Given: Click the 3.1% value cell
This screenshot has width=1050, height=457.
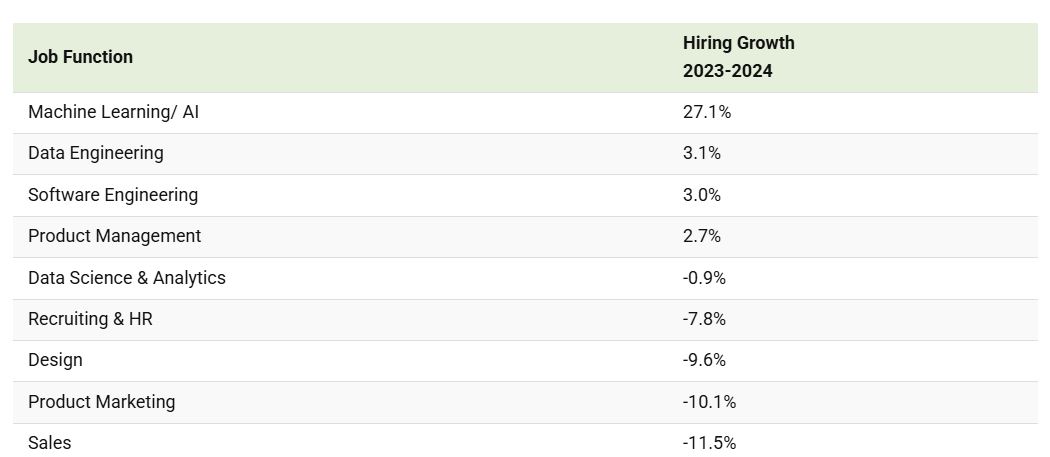Looking at the screenshot, I should pyautogui.click(x=702, y=153).
